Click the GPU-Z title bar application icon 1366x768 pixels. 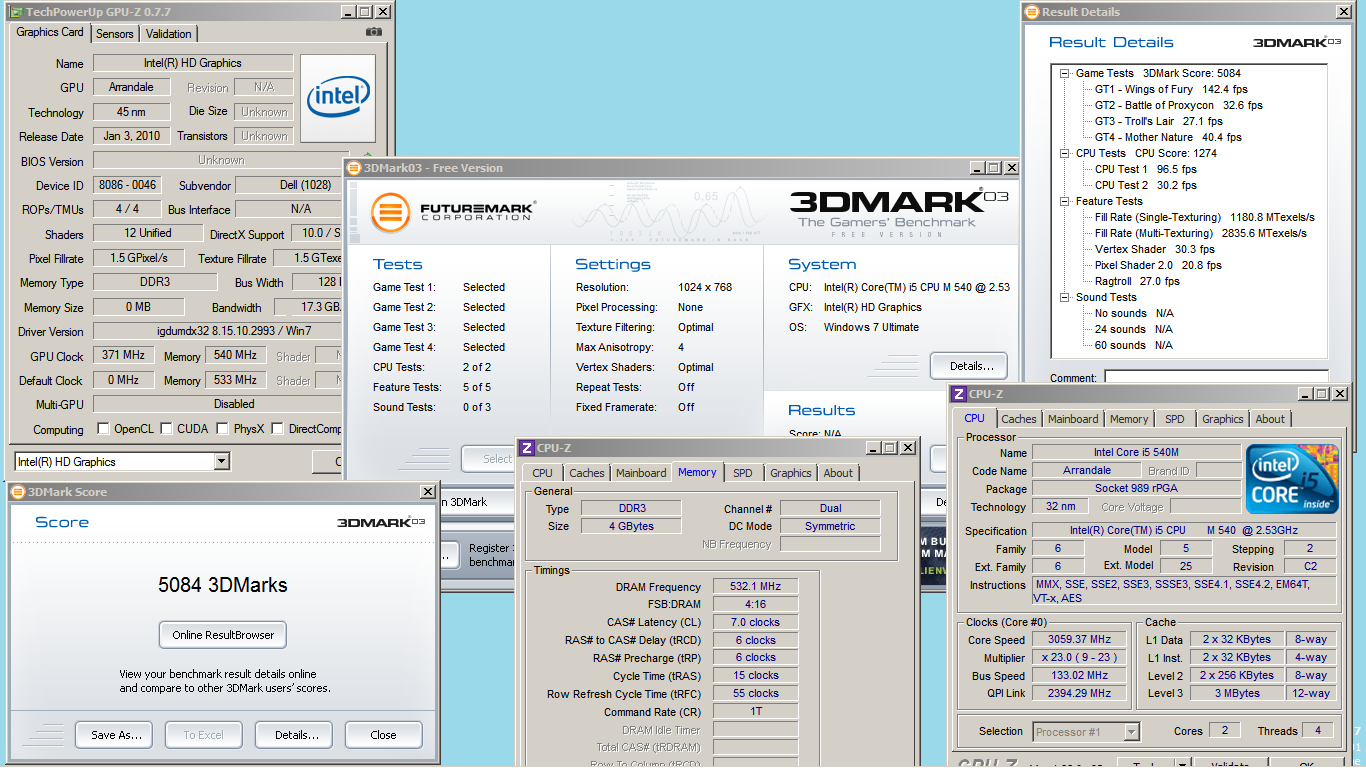click(x=16, y=12)
